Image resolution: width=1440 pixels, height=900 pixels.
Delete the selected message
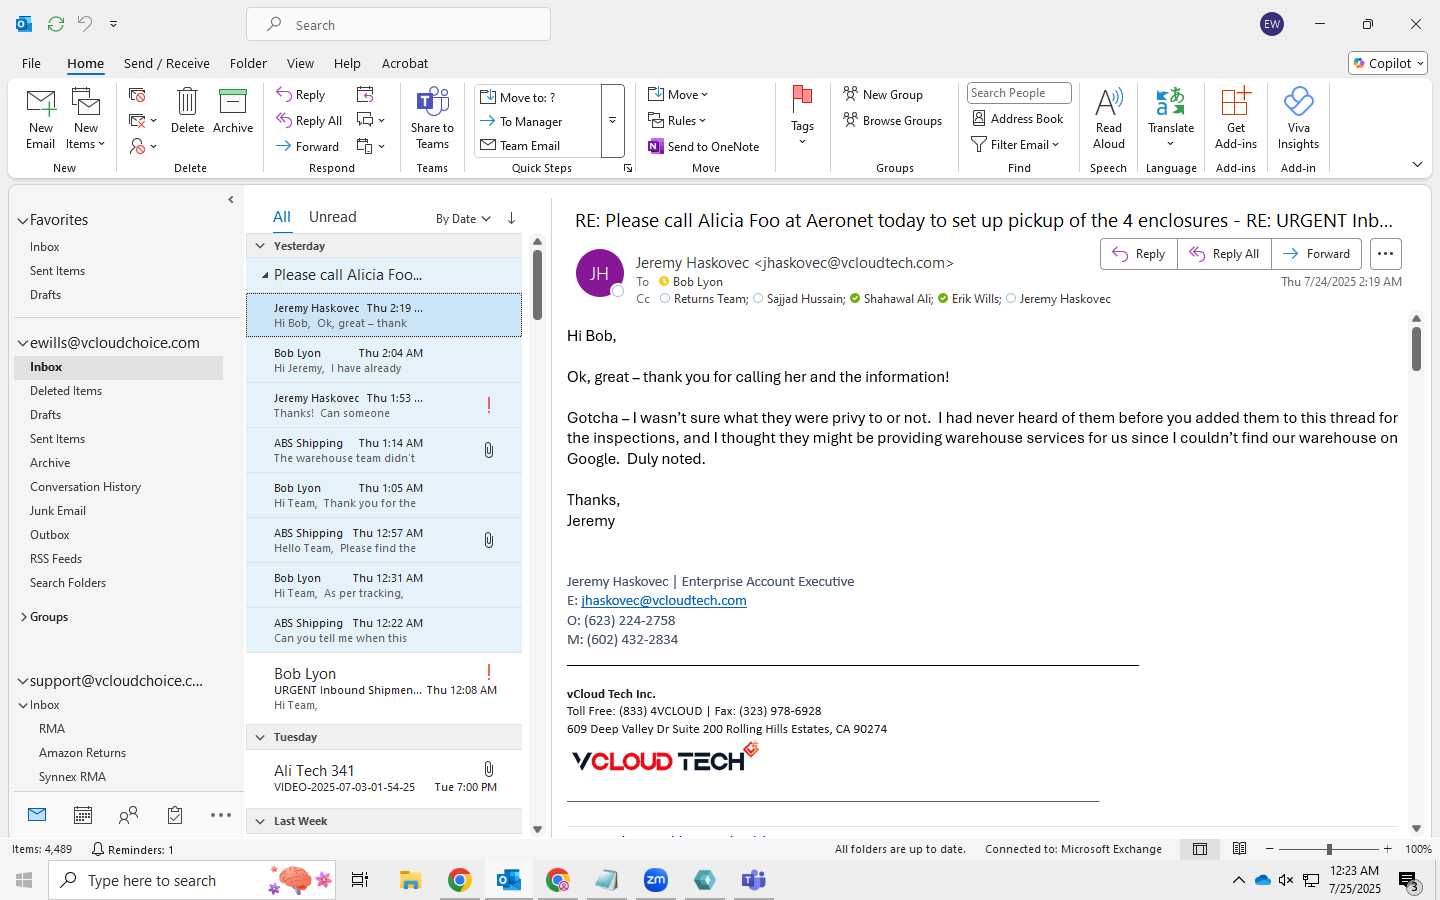[x=187, y=110]
